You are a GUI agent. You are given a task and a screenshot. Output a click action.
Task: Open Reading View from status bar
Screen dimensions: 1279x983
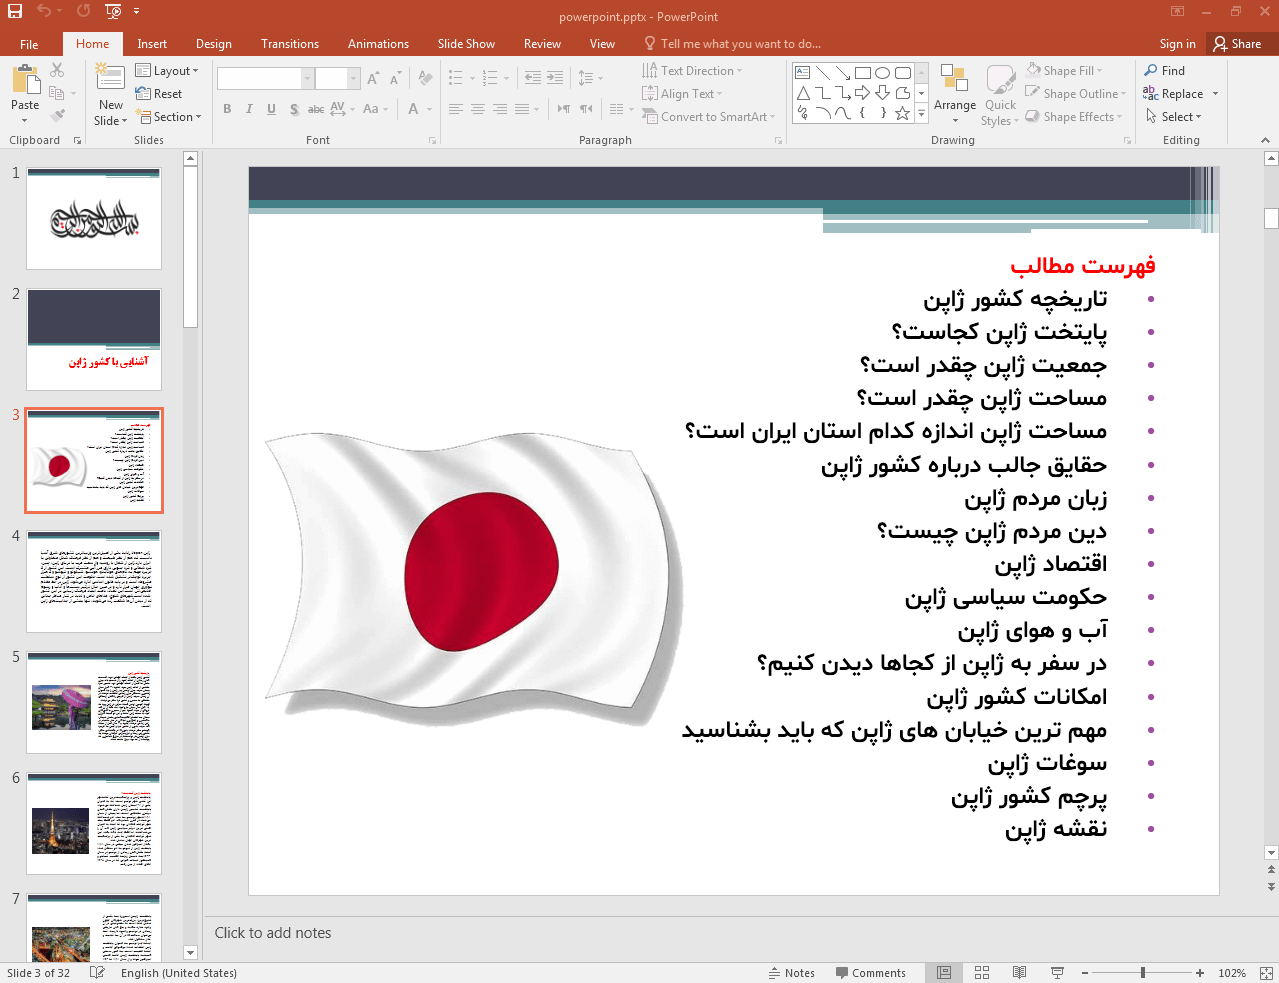pos(1019,973)
